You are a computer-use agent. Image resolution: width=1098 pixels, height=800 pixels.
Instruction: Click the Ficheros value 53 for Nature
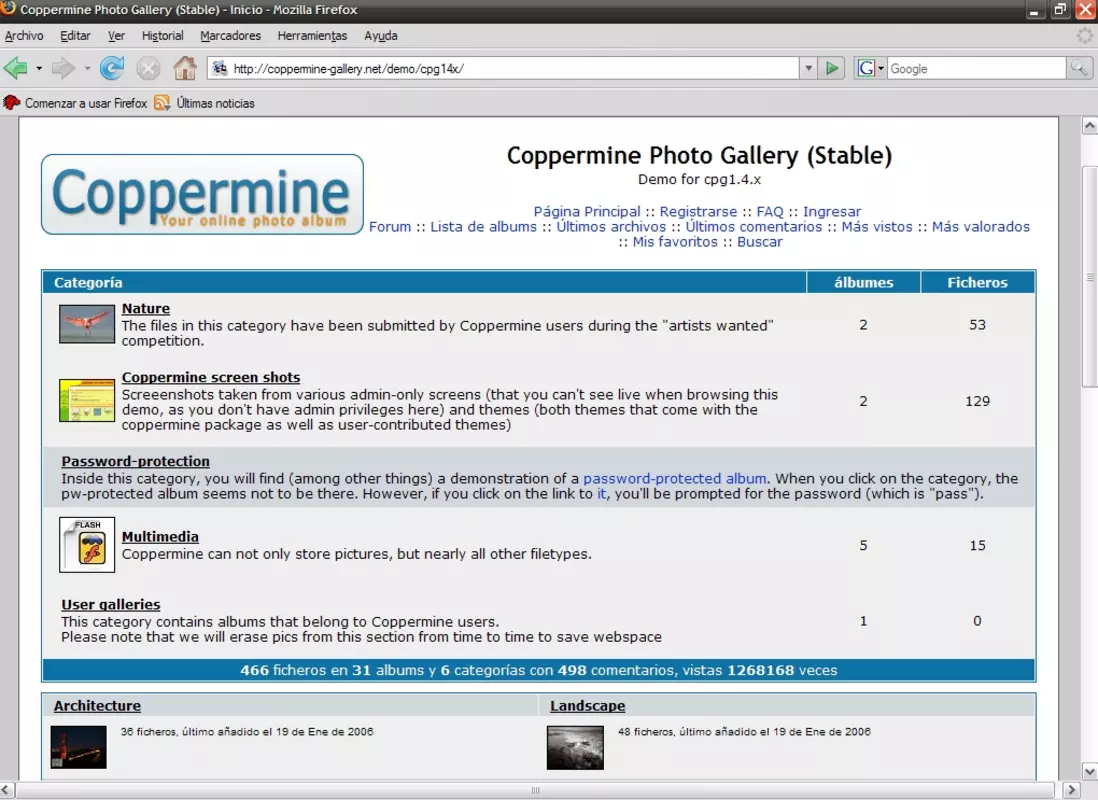click(978, 325)
